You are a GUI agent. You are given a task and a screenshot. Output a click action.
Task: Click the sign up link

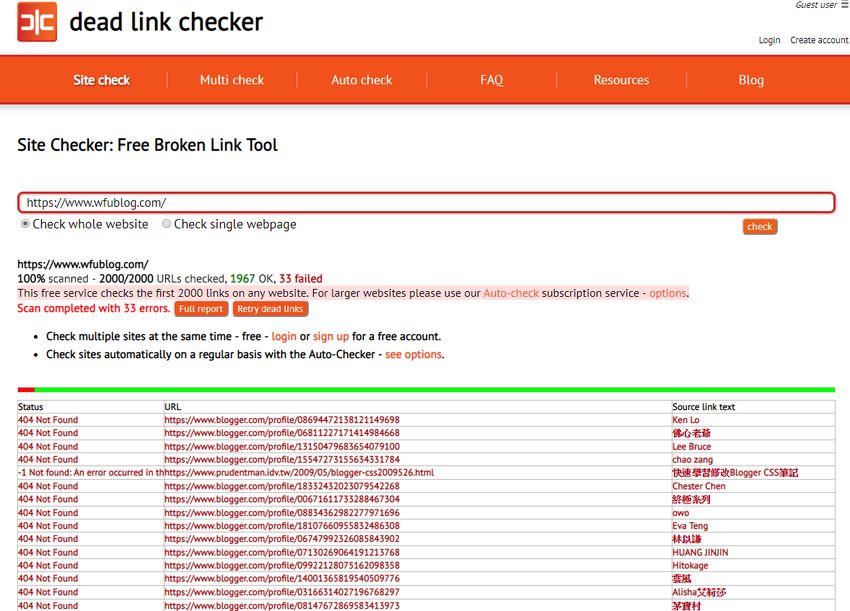[331, 337]
